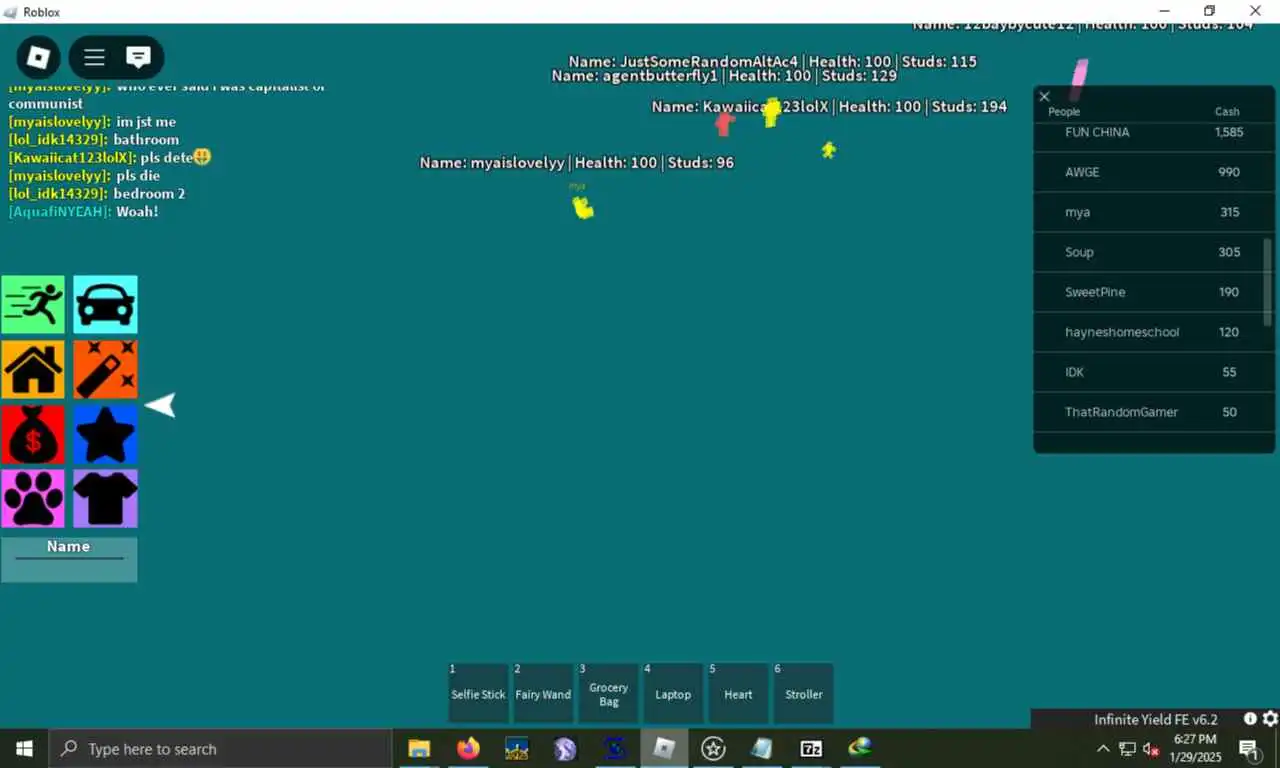Open File Explorer from taskbar
Screen dimensions: 1280x768
point(419,748)
